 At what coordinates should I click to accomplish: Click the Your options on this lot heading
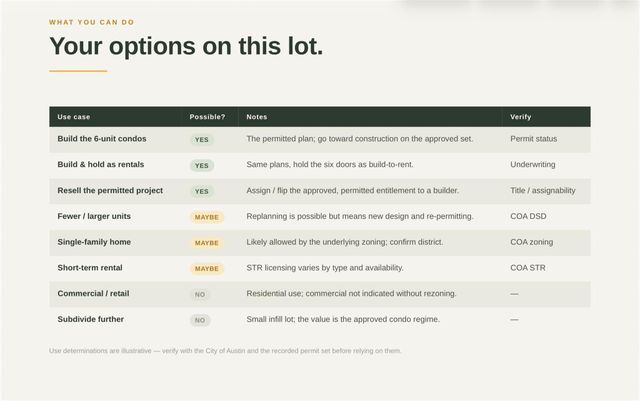tap(186, 46)
